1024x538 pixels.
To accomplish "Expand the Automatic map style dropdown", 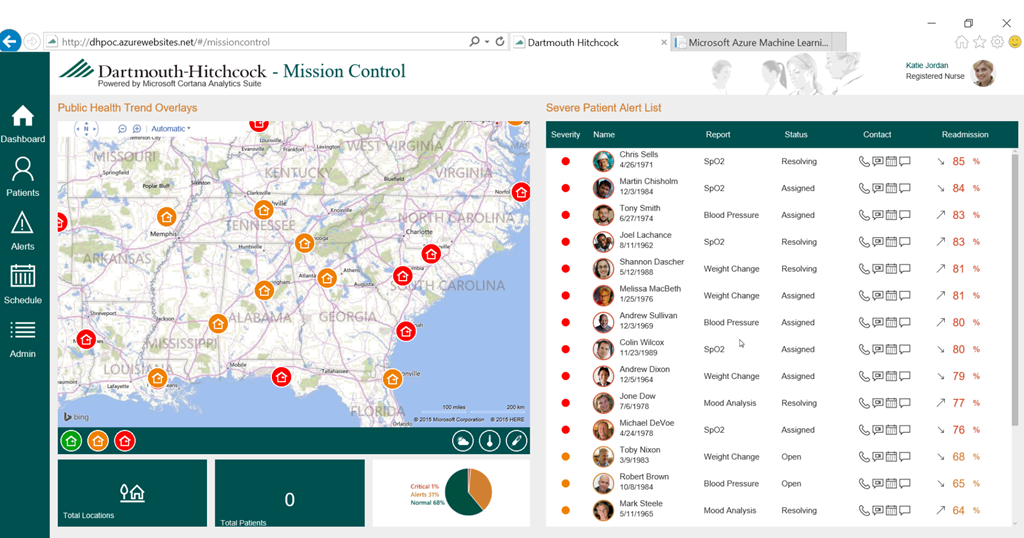I will click(x=171, y=129).
